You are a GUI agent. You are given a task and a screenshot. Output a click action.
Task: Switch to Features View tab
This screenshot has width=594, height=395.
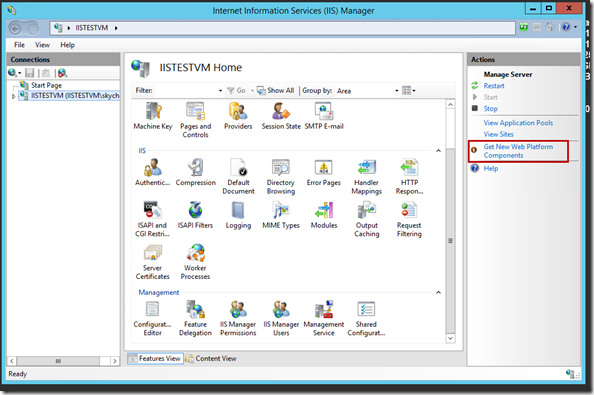155,358
